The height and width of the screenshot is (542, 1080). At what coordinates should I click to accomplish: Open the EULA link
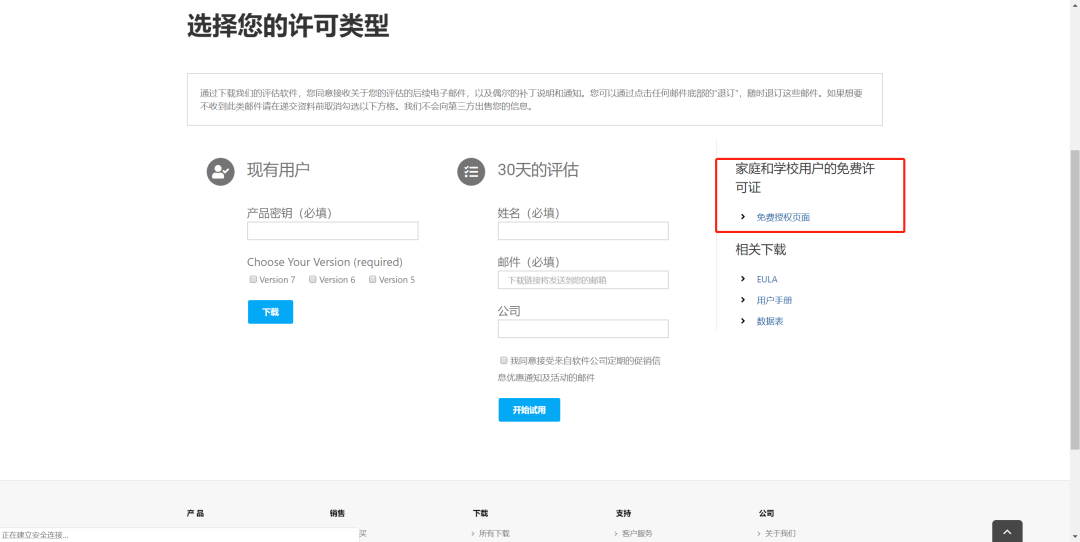click(x=767, y=279)
